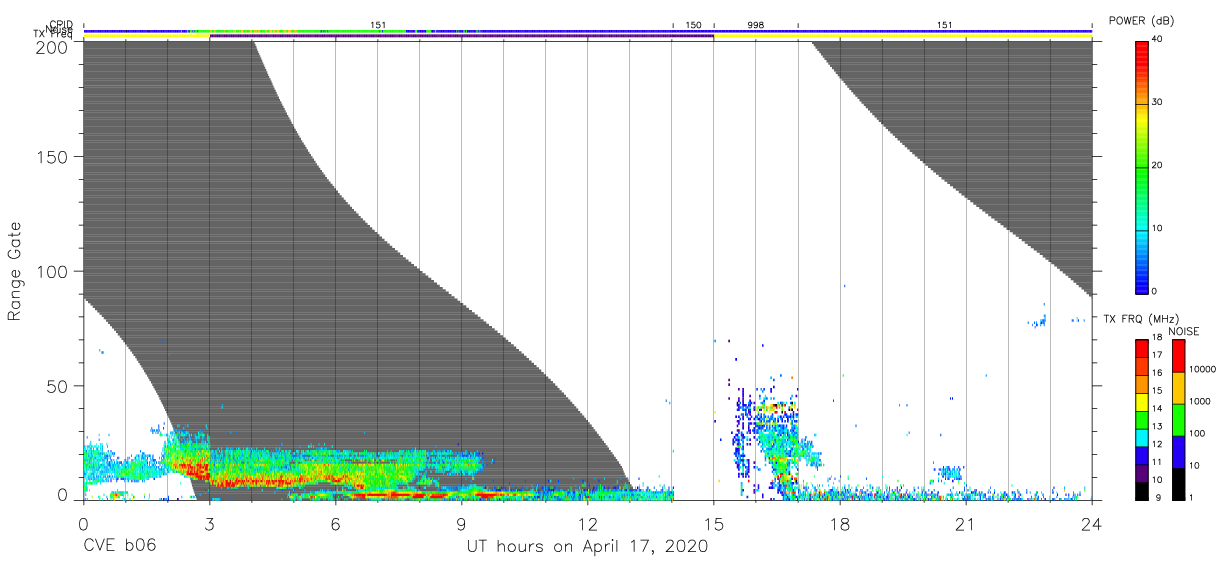This screenshot has height=567, width=1228.
Task: Click the 11 label on TX FRQ legend
Action: (x=1158, y=463)
